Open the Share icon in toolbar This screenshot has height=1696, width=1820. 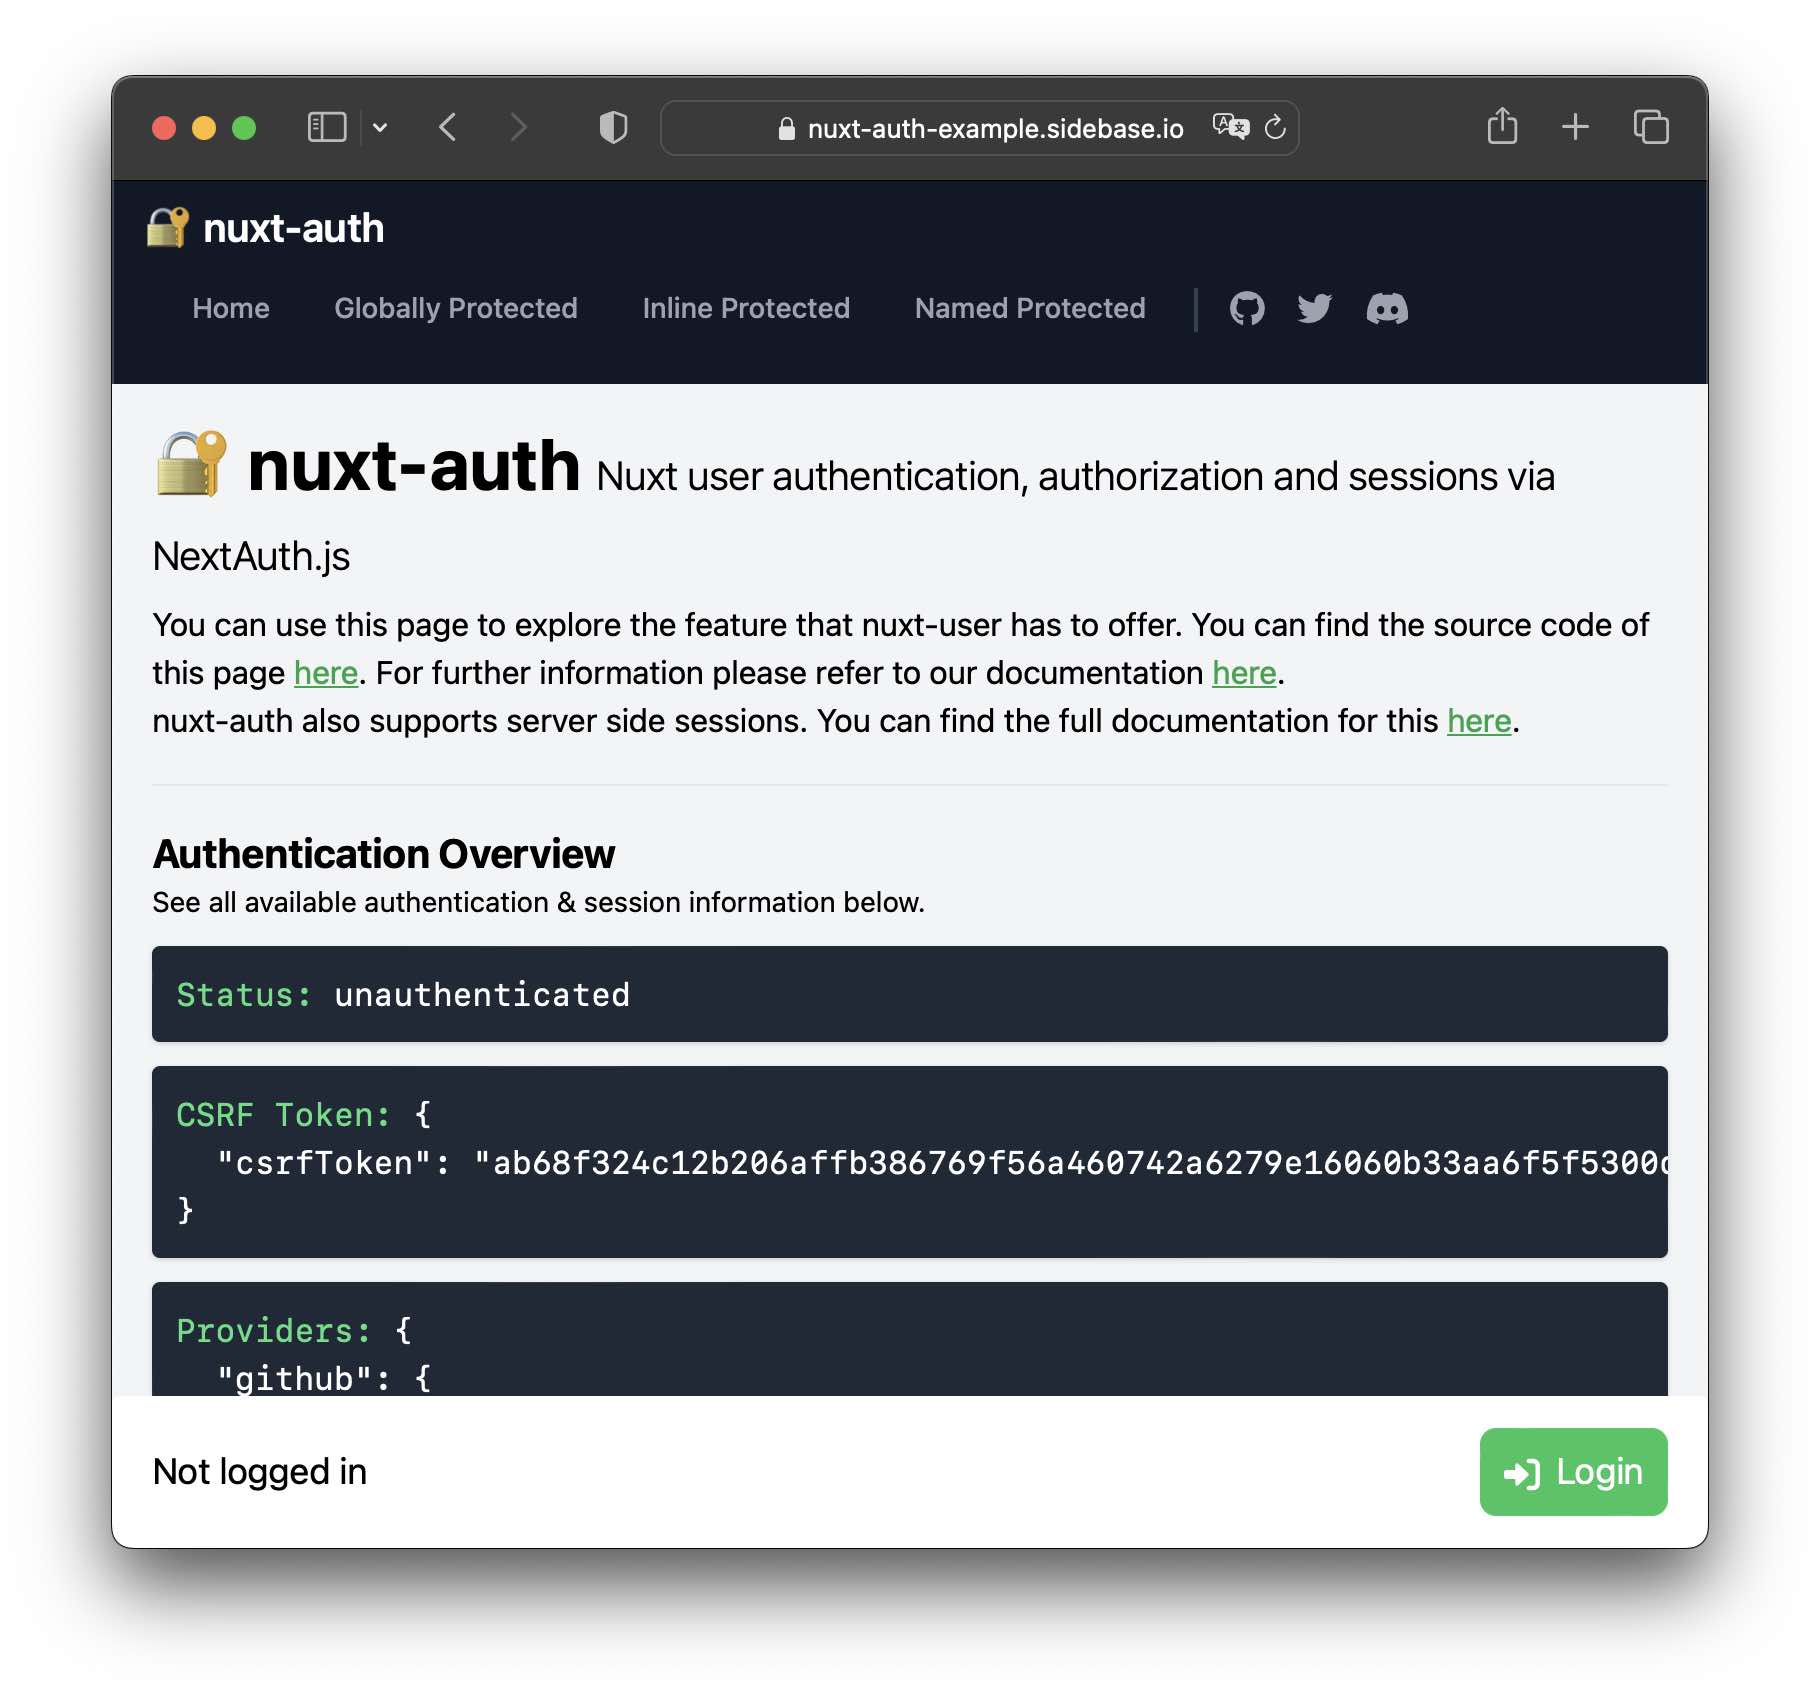[1502, 126]
